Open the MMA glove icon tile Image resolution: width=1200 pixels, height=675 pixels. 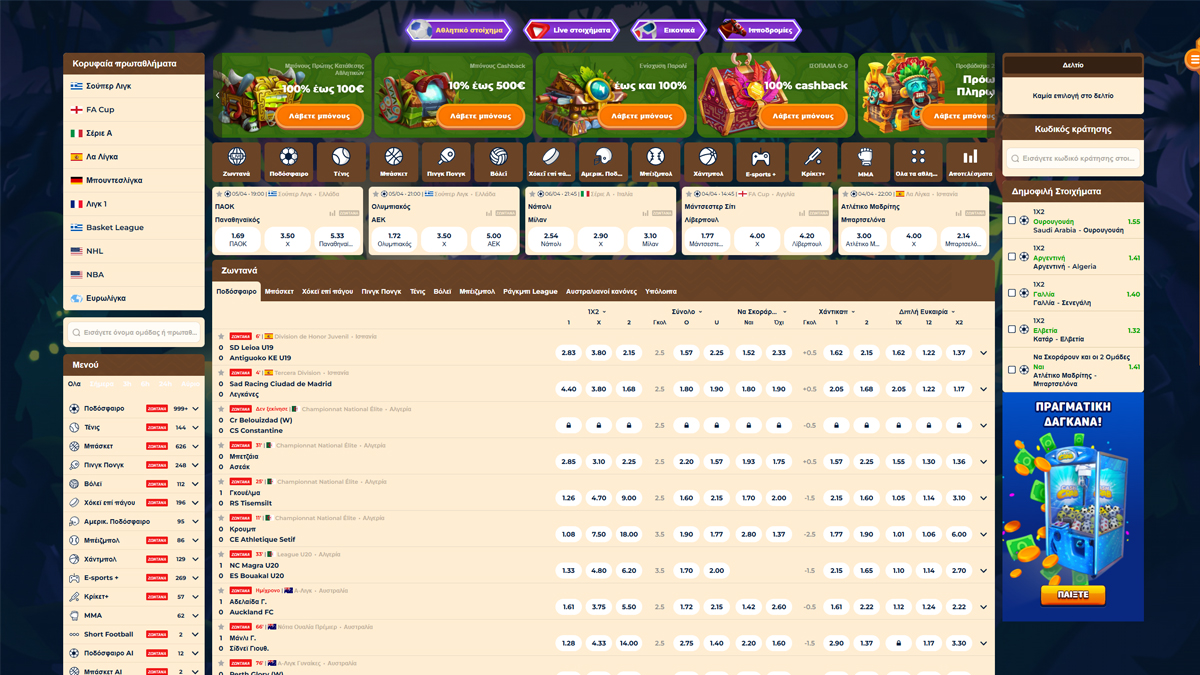coord(865,160)
